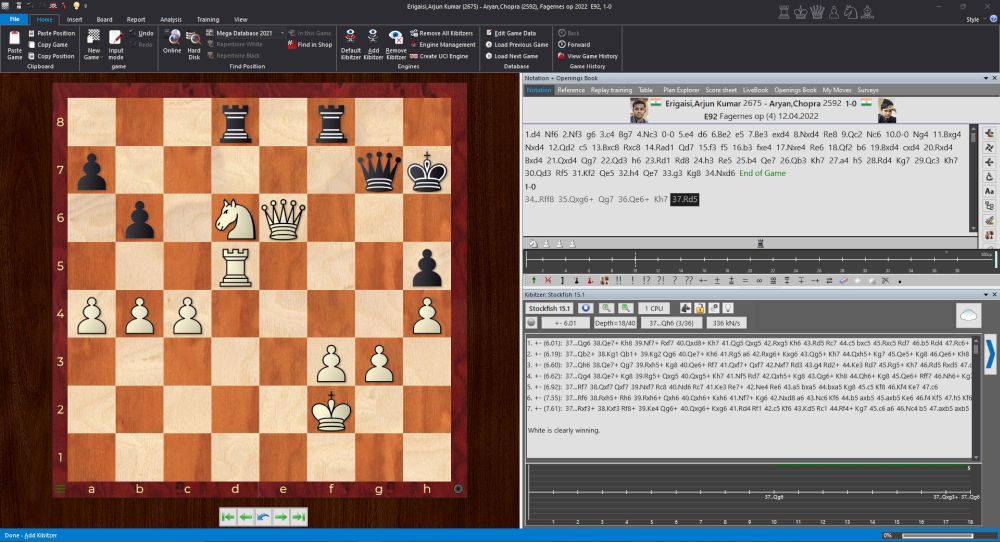1000x542 pixels.
Task: Expand the Mega Database 2021 dropdown
Action: point(281,33)
